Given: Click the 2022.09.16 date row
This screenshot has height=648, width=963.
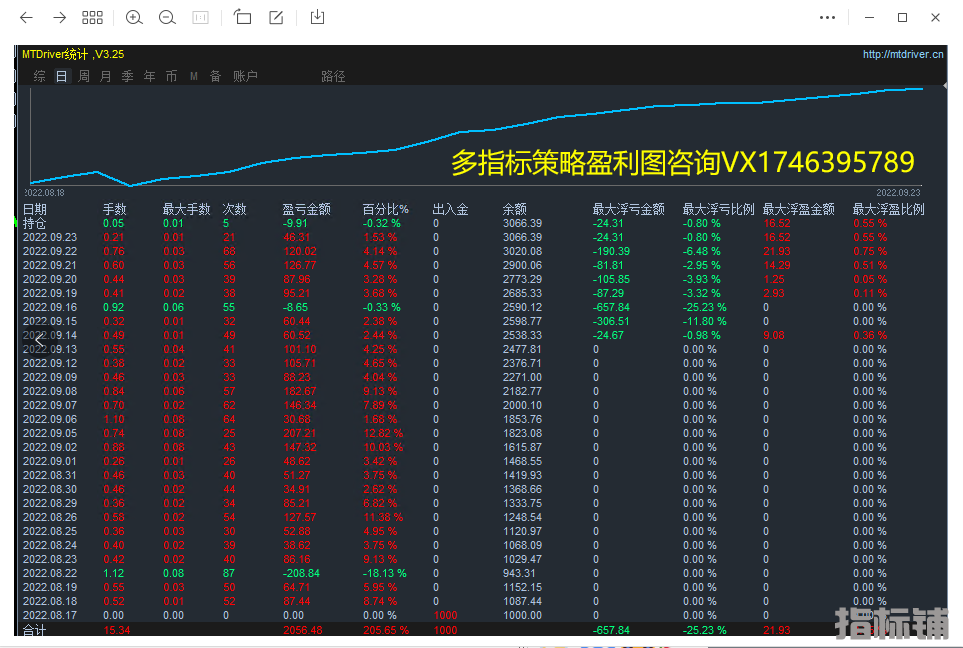Looking at the screenshot, I should [50, 307].
